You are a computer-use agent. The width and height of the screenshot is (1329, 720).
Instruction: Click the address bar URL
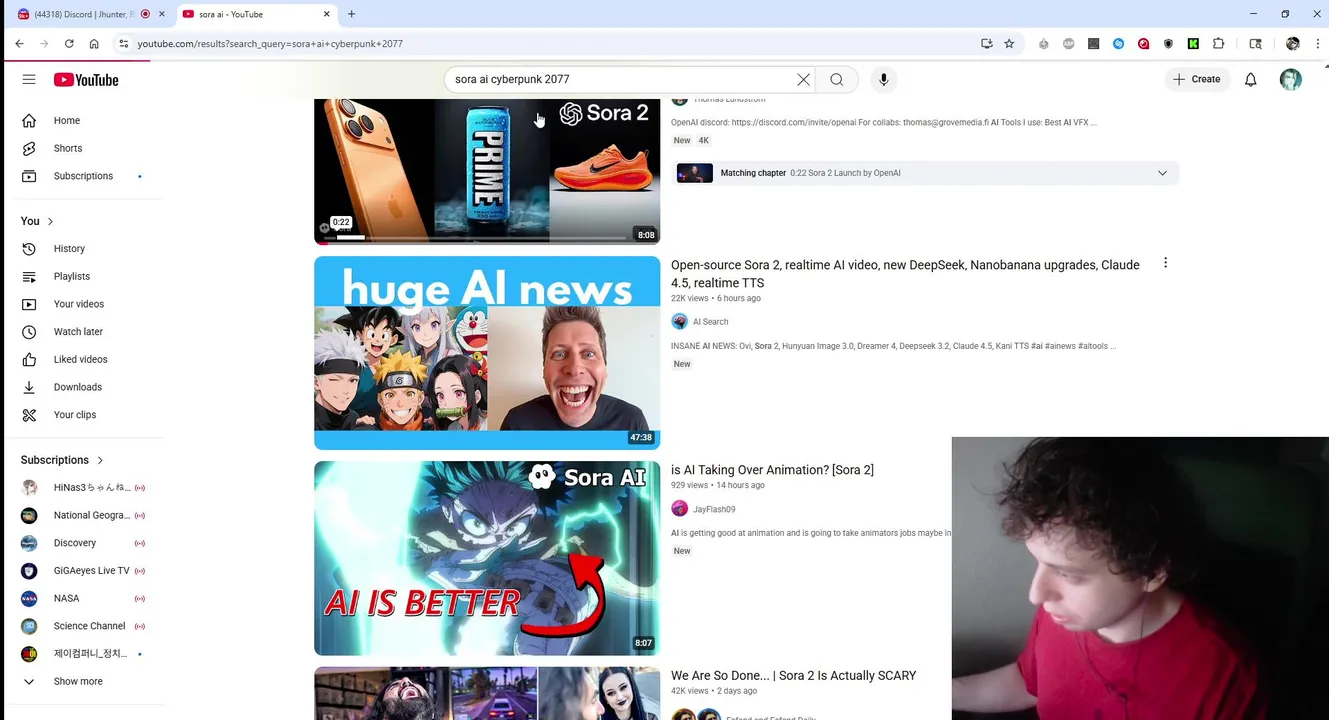tap(270, 44)
